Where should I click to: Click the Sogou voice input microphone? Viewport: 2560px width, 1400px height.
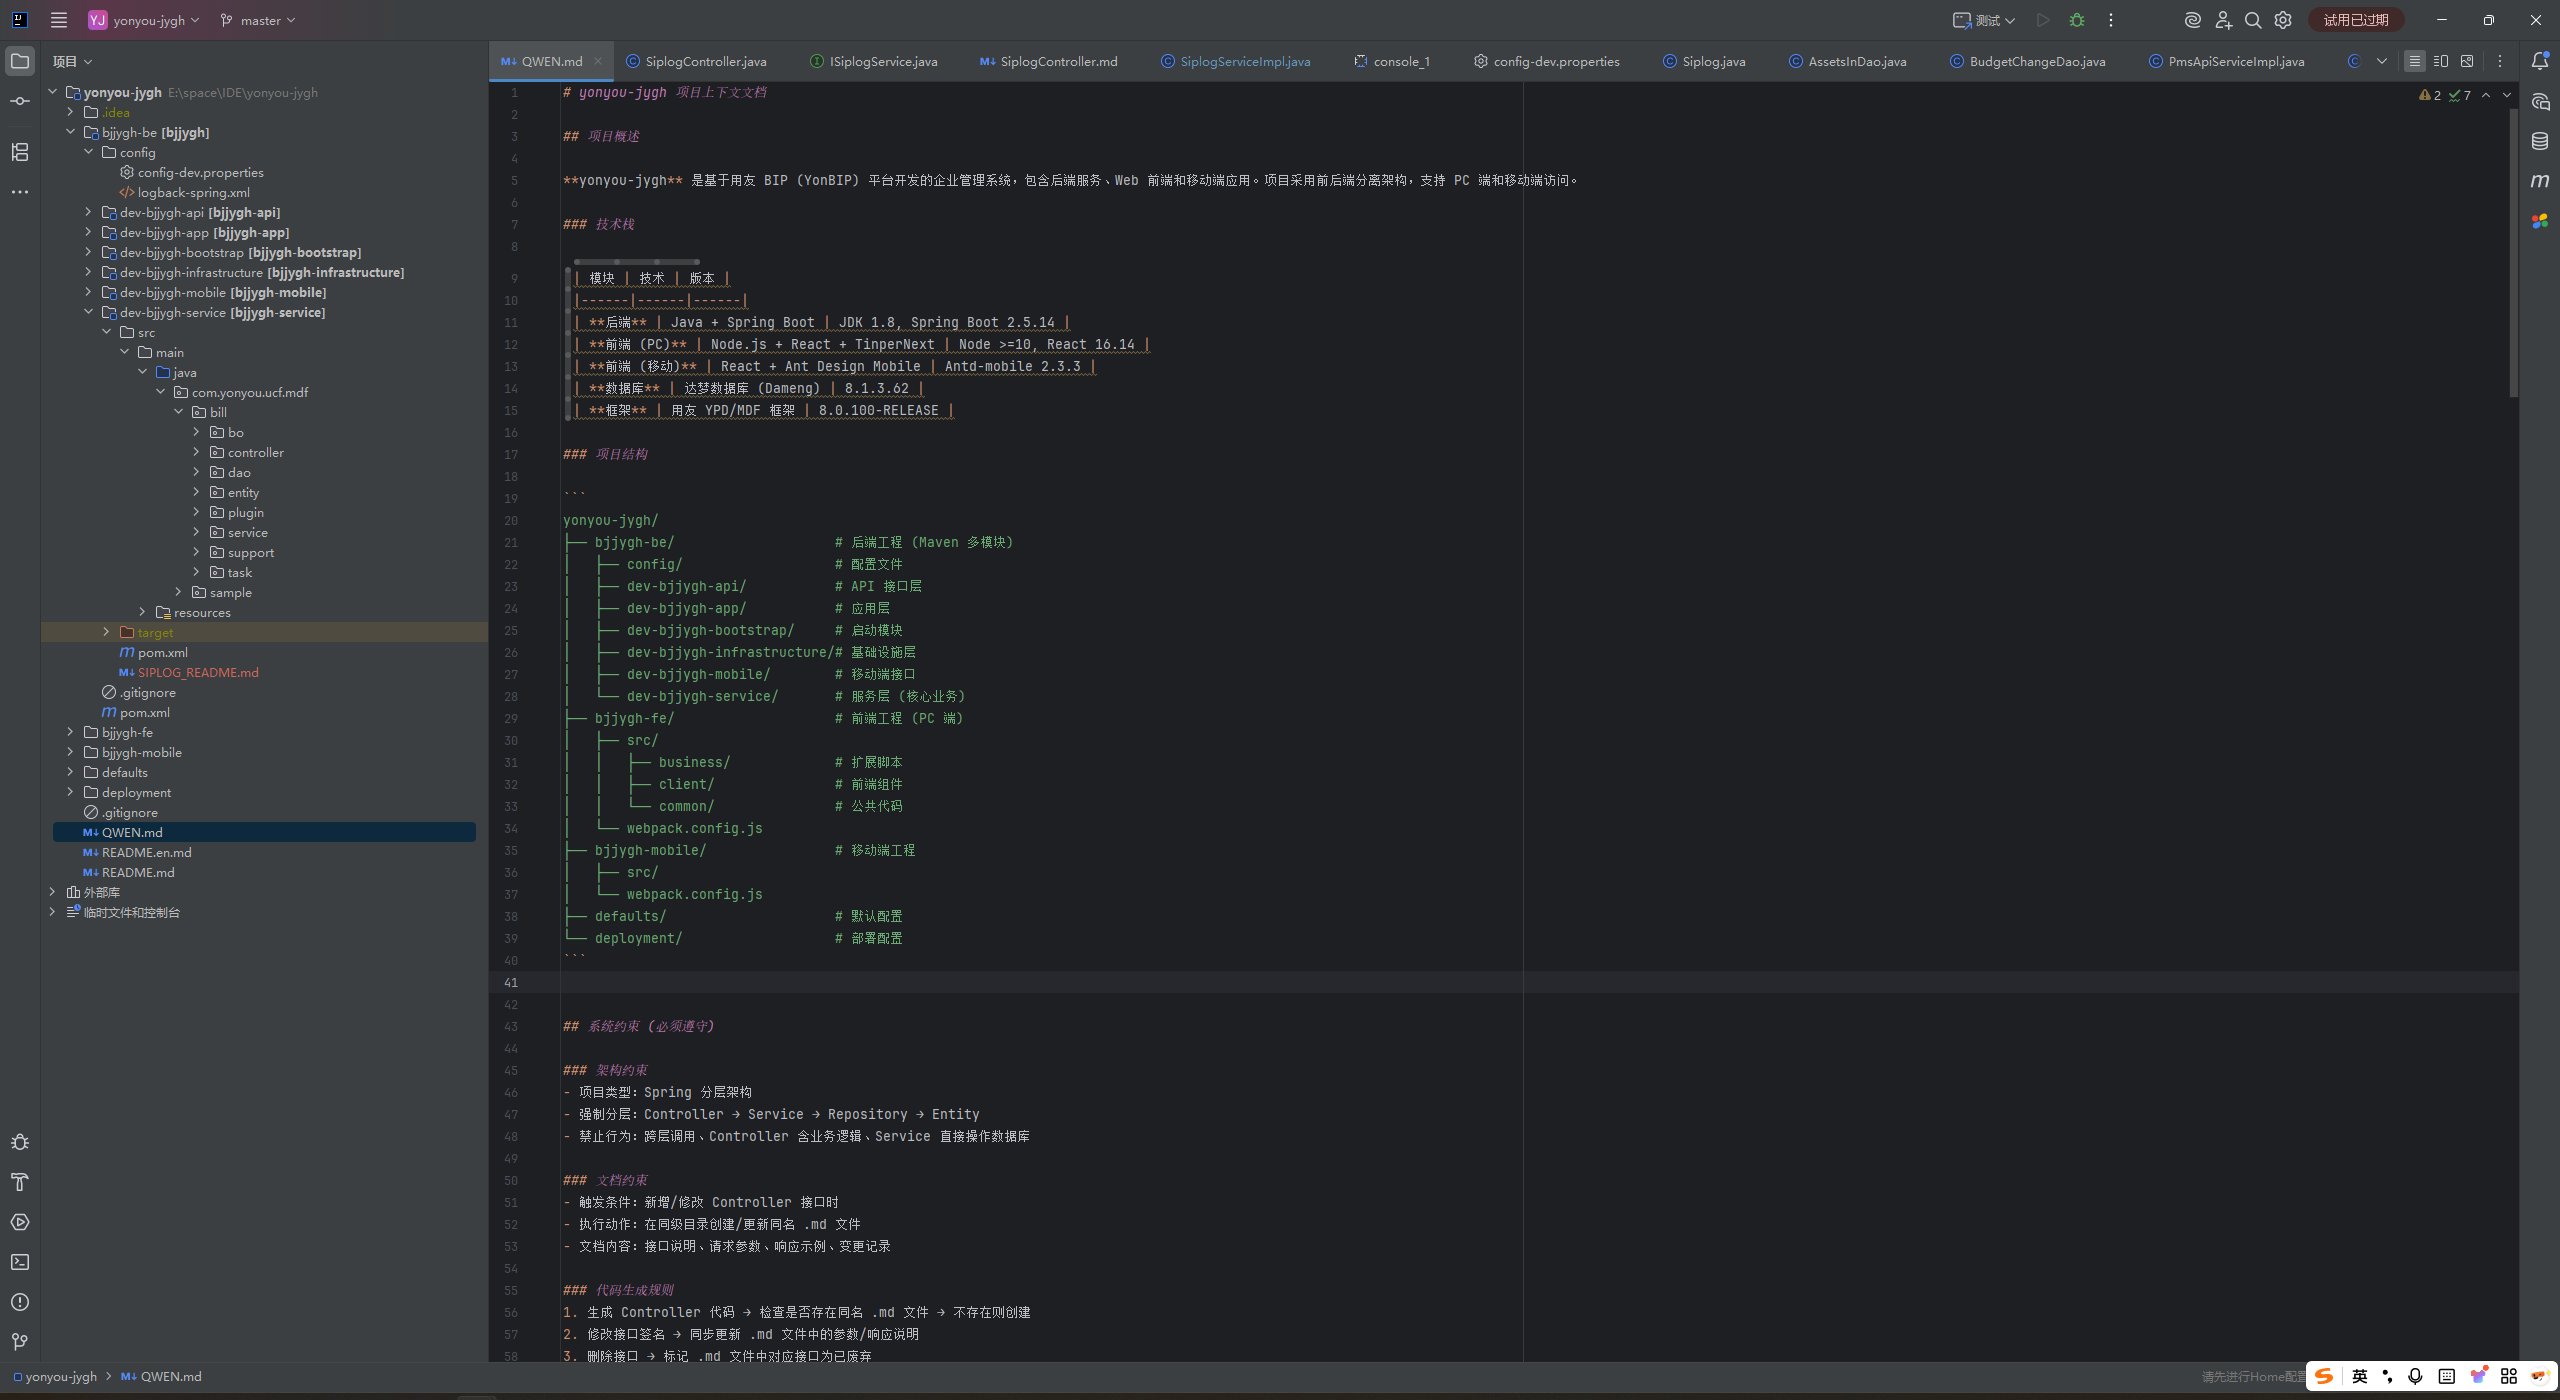pos(2415,1376)
